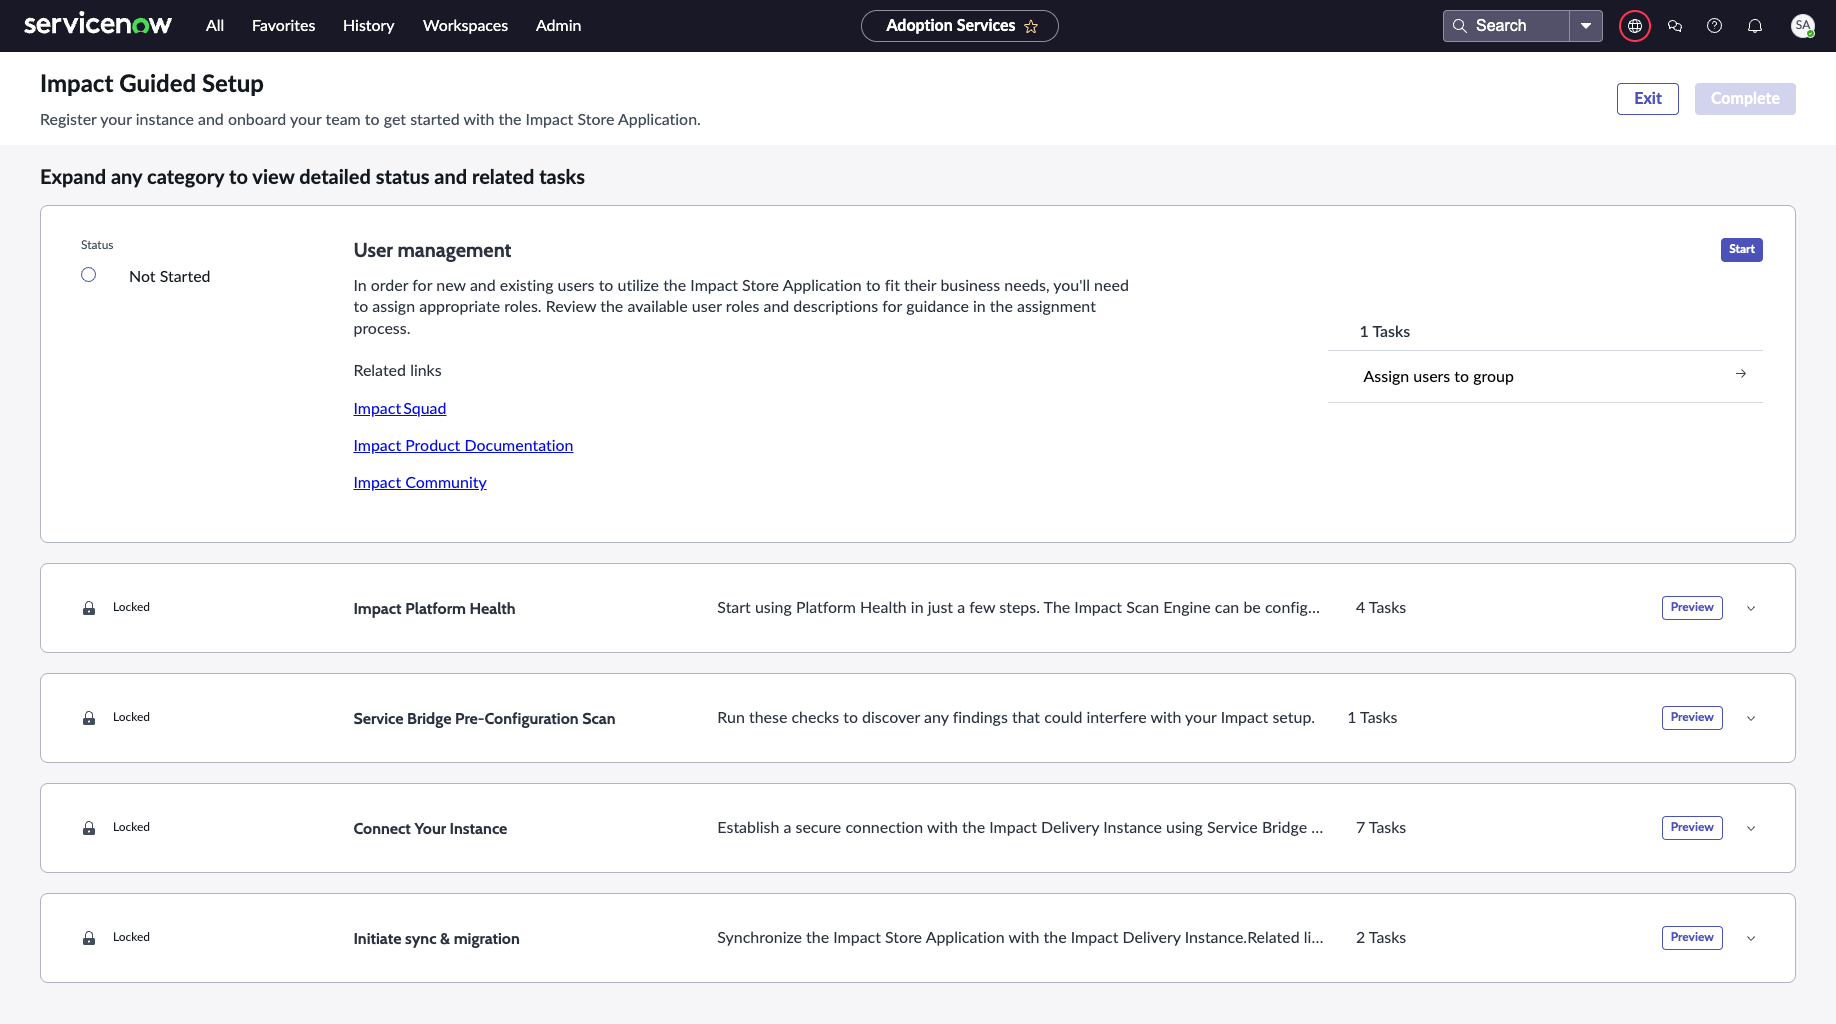
Task: Click the 4 Tasks count
Action: pos(1381,608)
